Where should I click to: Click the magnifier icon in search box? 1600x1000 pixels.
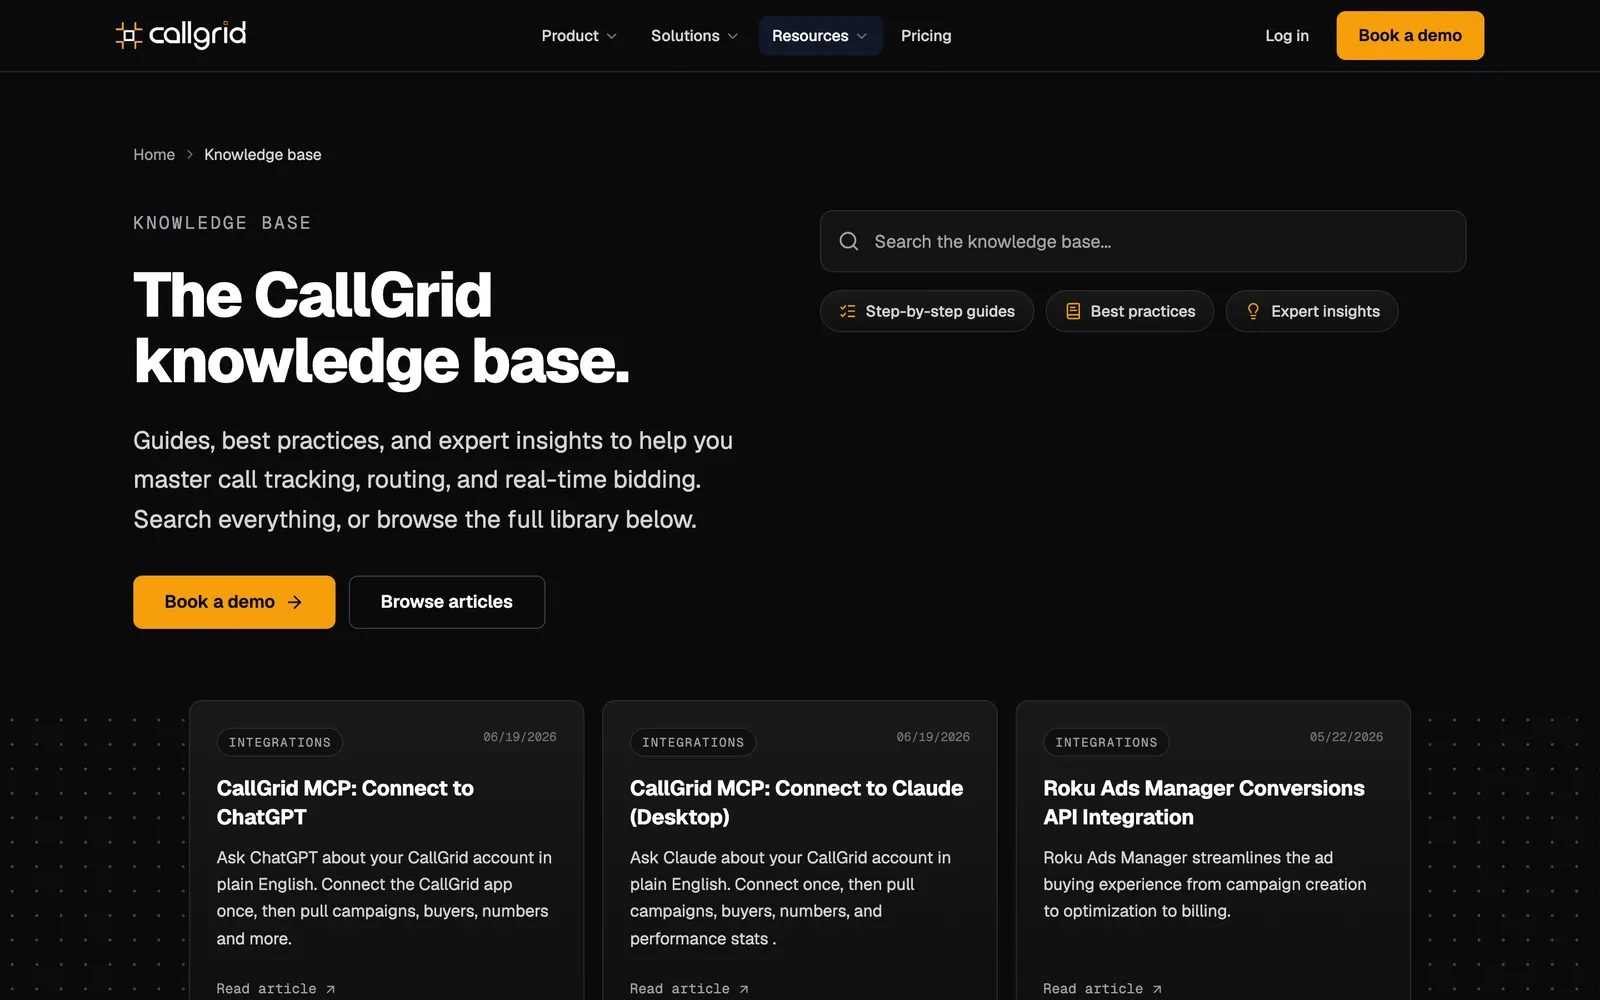tap(849, 241)
